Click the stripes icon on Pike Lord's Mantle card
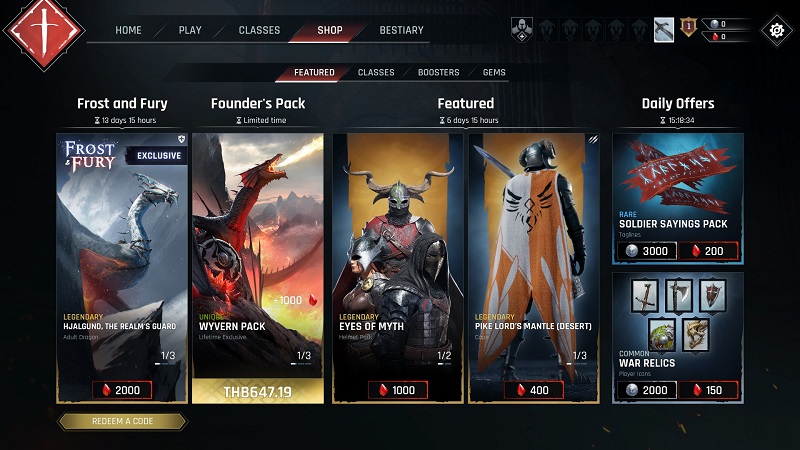Viewport: 800px width, 450px height. [592, 139]
